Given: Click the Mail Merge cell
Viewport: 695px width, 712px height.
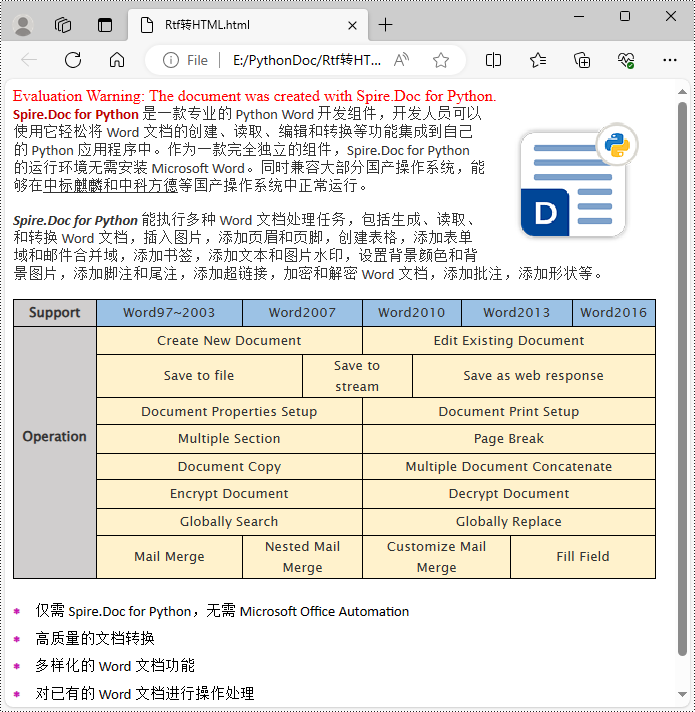Looking at the screenshot, I should pyautogui.click(x=169, y=557).
